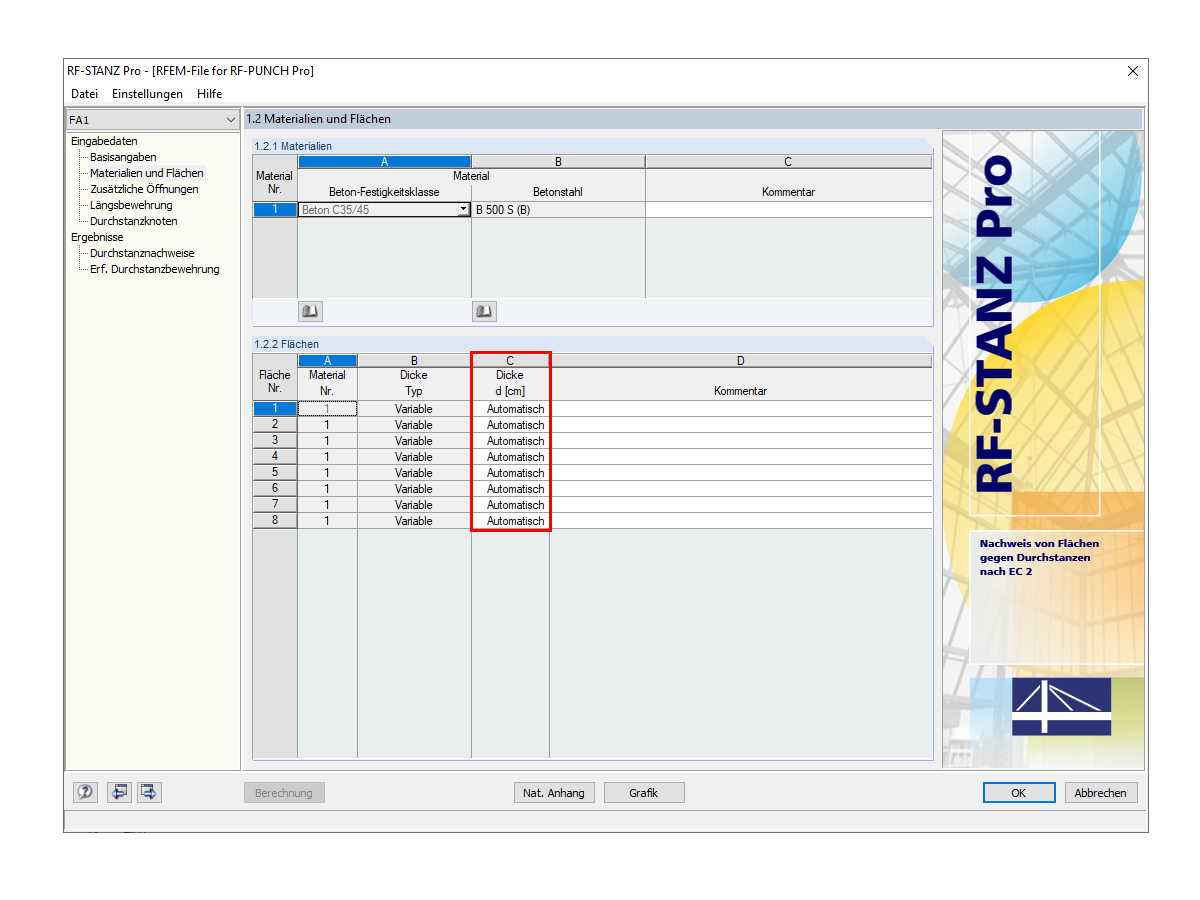The width and height of the screenshot is (1200, 900).
Task: Confirm with the OK button
Action: click(1019, 793)
